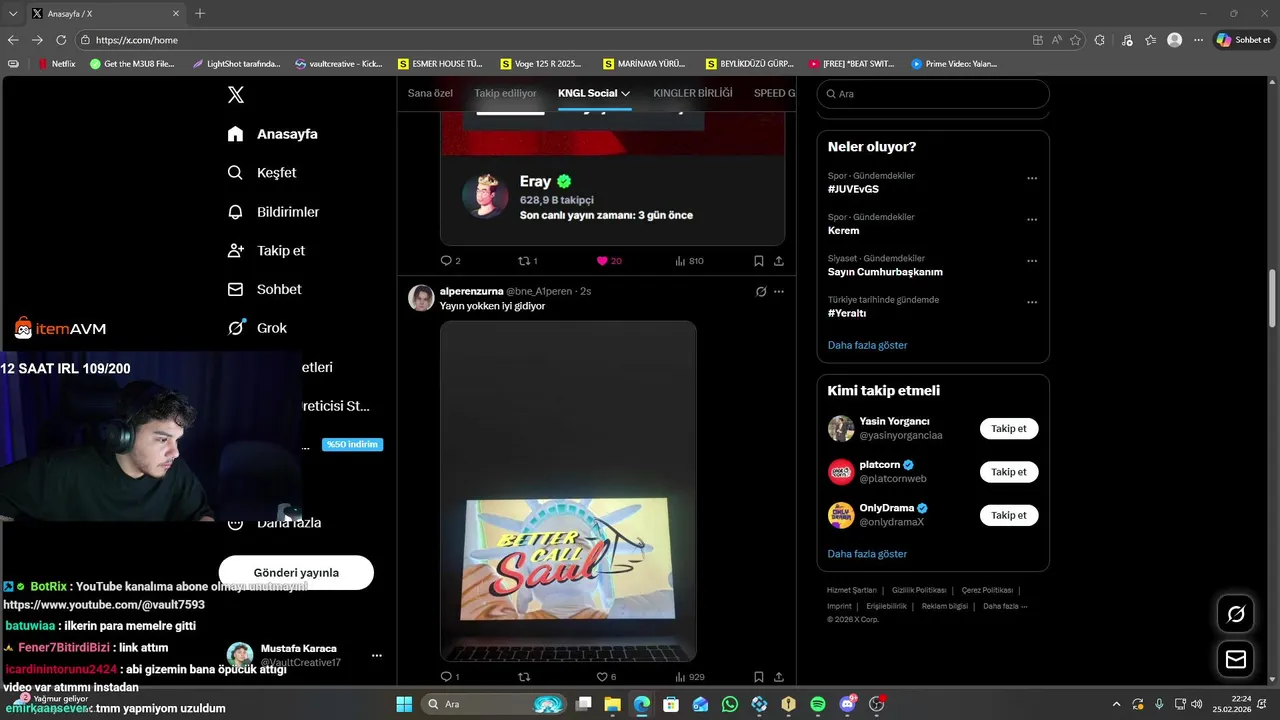This screenshot has width=1280, height=720.
Task: Open Windows Start menu
Action: (x=404, y=704)
